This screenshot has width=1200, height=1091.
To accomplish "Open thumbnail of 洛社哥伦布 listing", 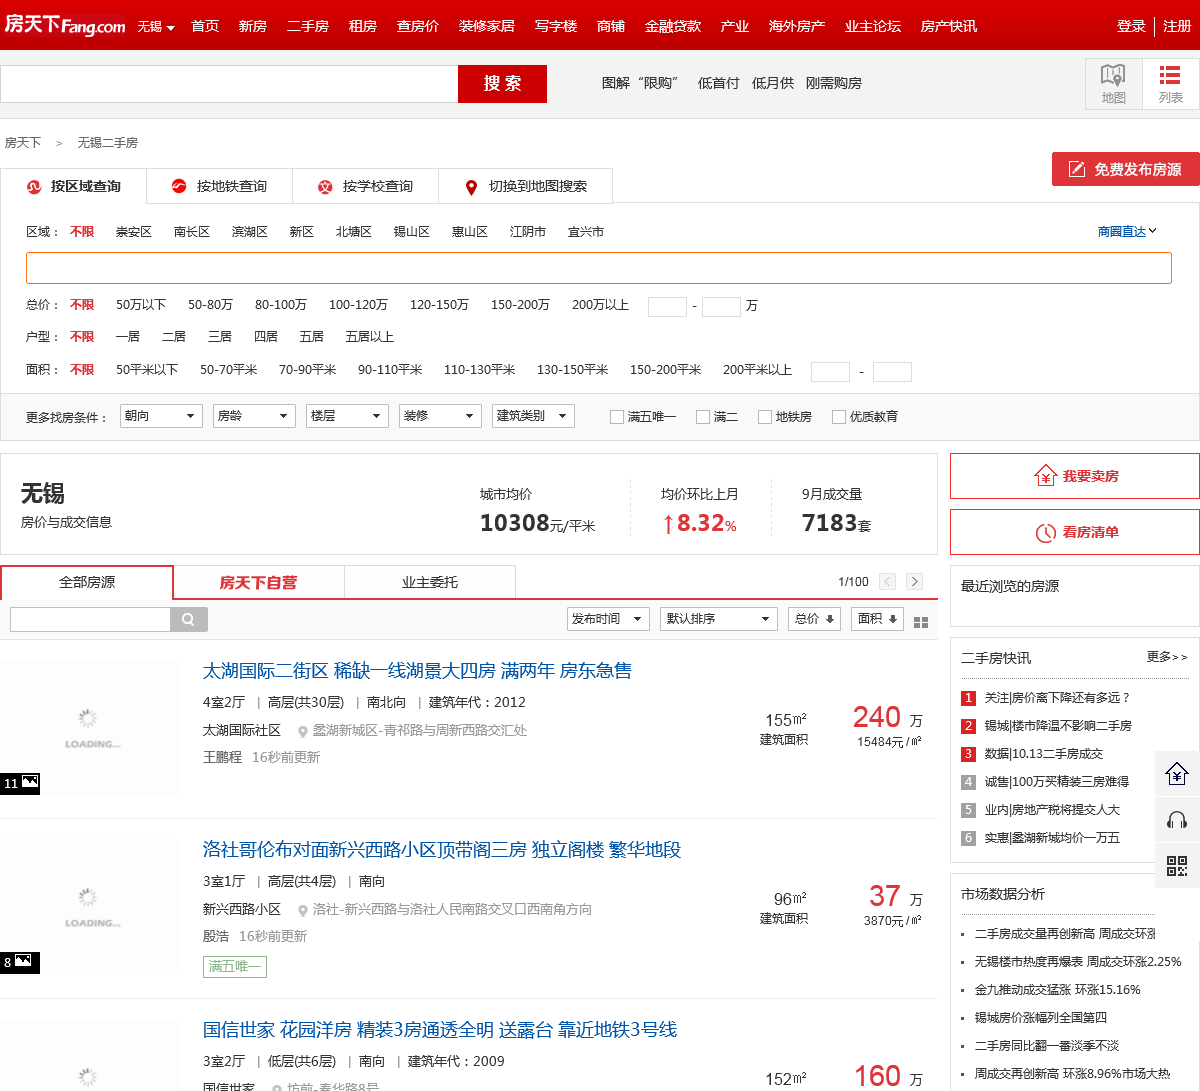I will (91, 906).
